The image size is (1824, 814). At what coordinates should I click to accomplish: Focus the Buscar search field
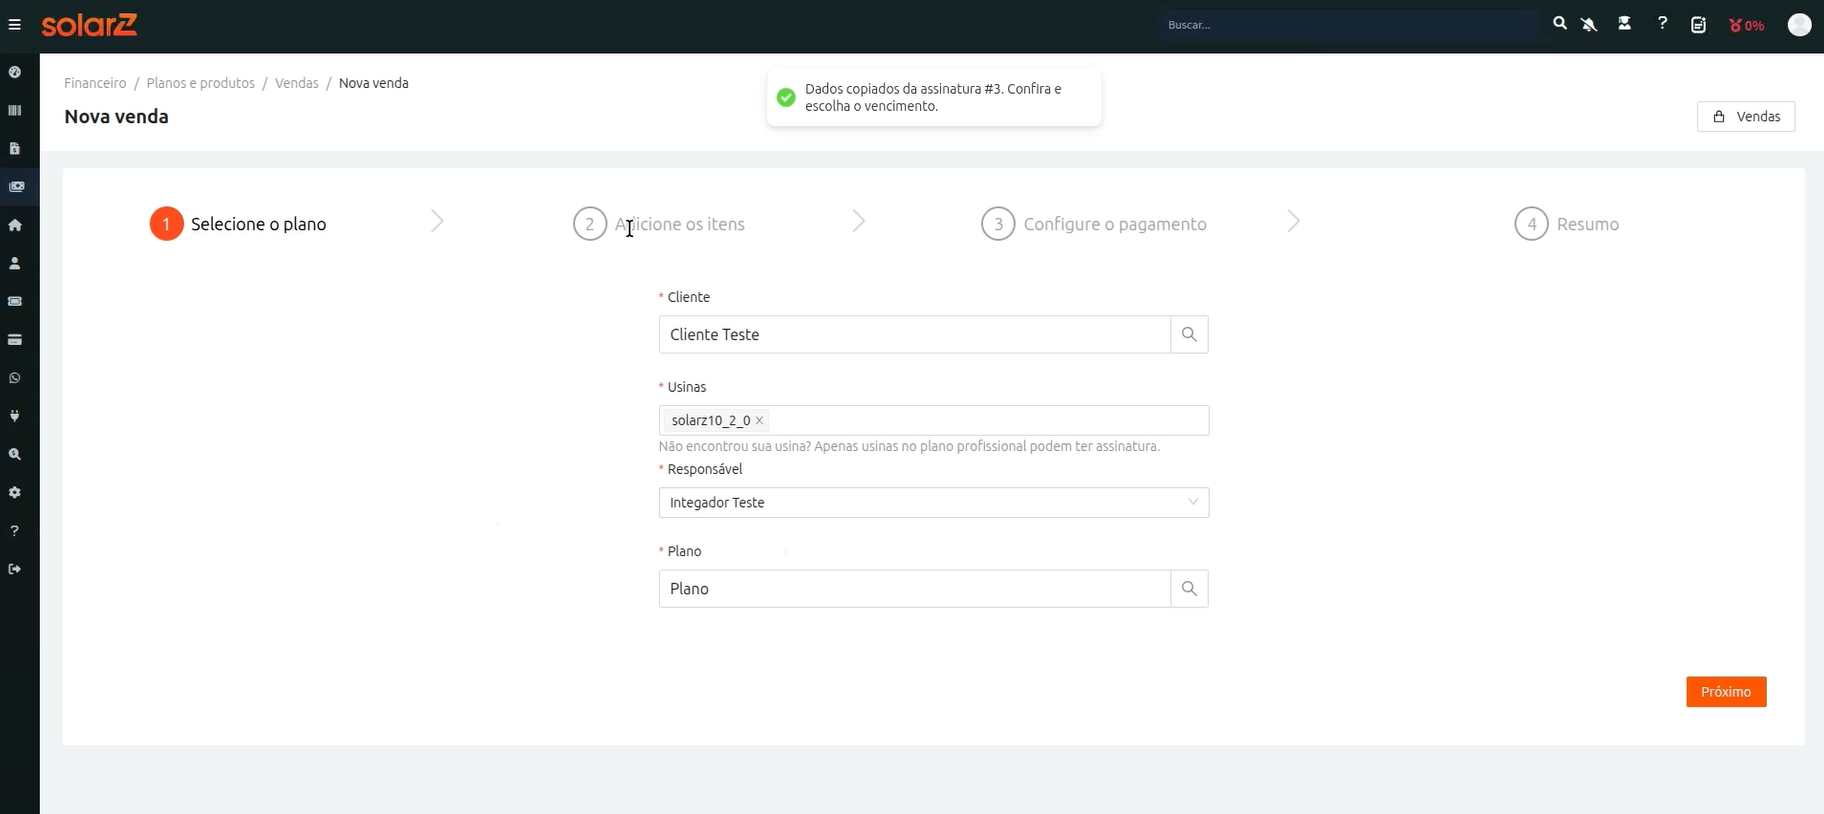click(x=1350, y=24)
